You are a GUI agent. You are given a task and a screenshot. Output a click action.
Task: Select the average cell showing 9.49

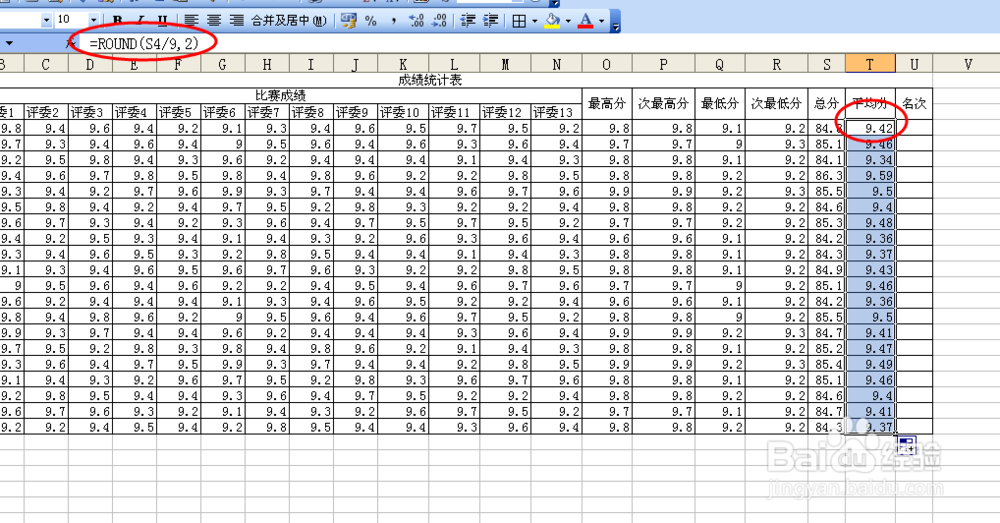(870, 364)
